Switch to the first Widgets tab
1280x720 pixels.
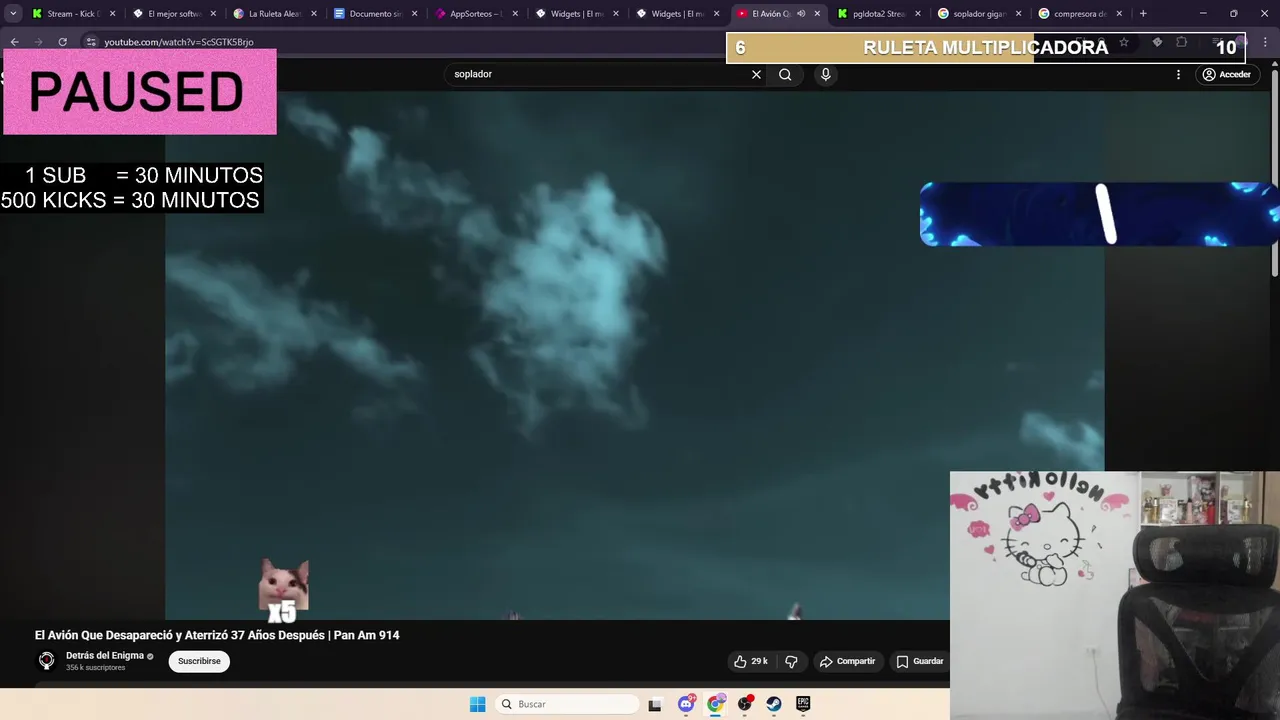click(577, 14)
